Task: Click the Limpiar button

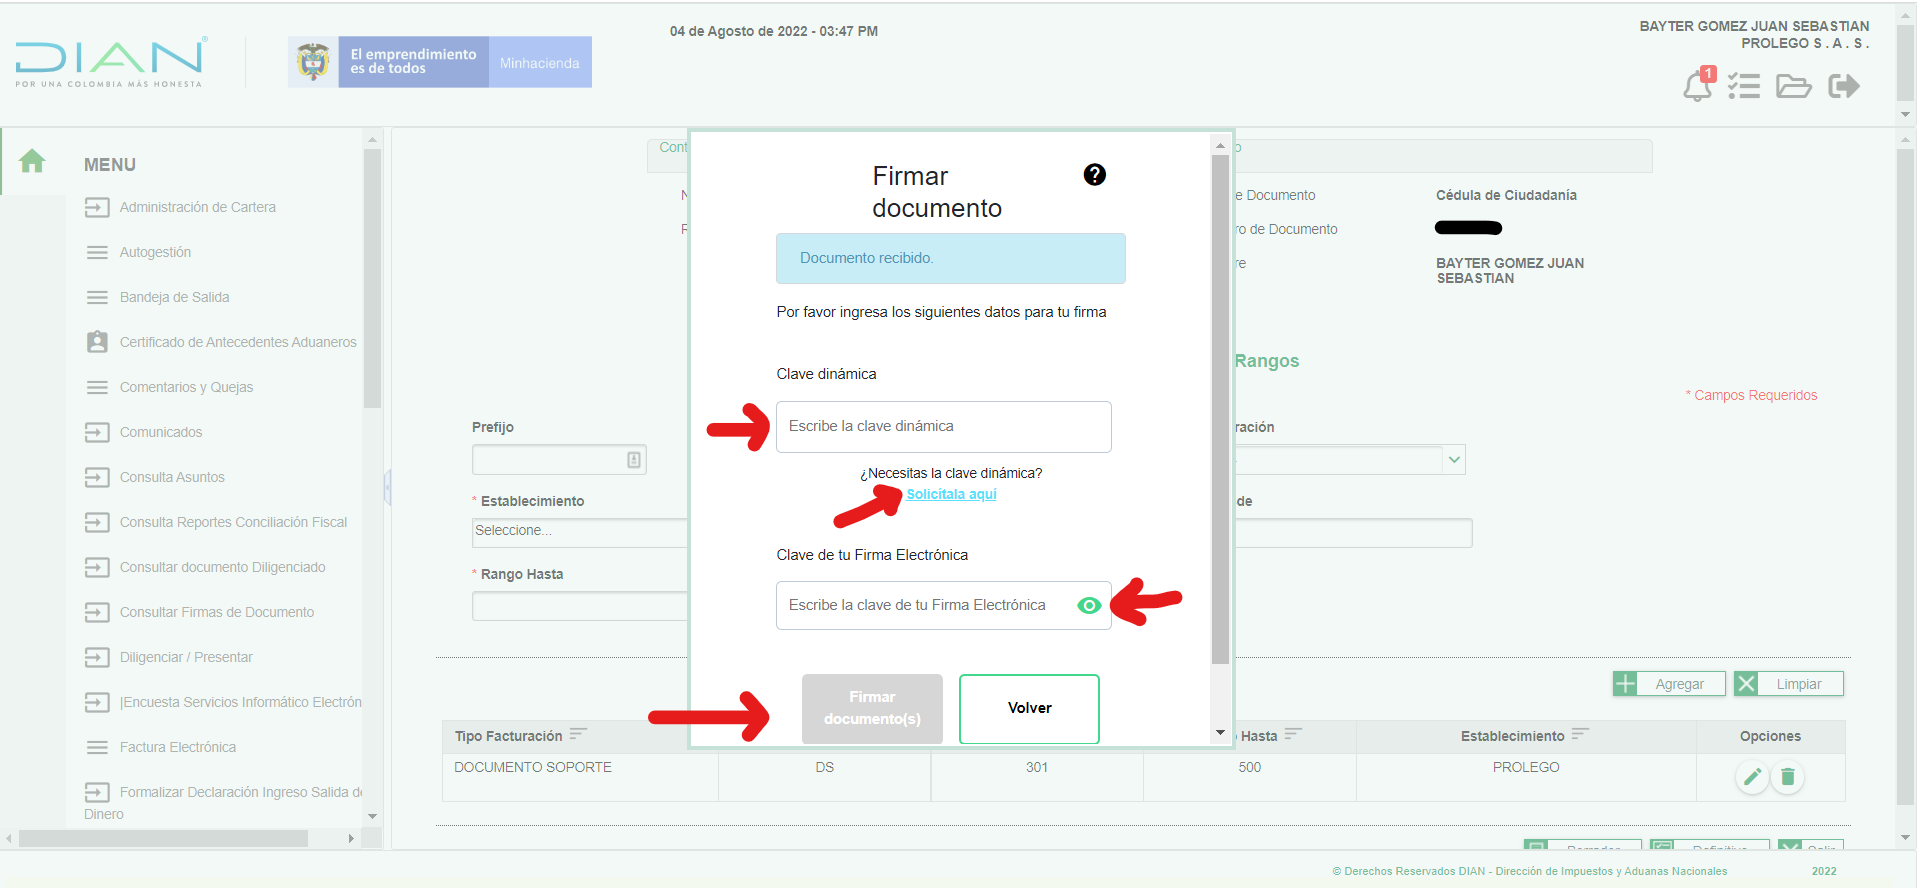Action: pyautogui.click(x=1788, y=684)
